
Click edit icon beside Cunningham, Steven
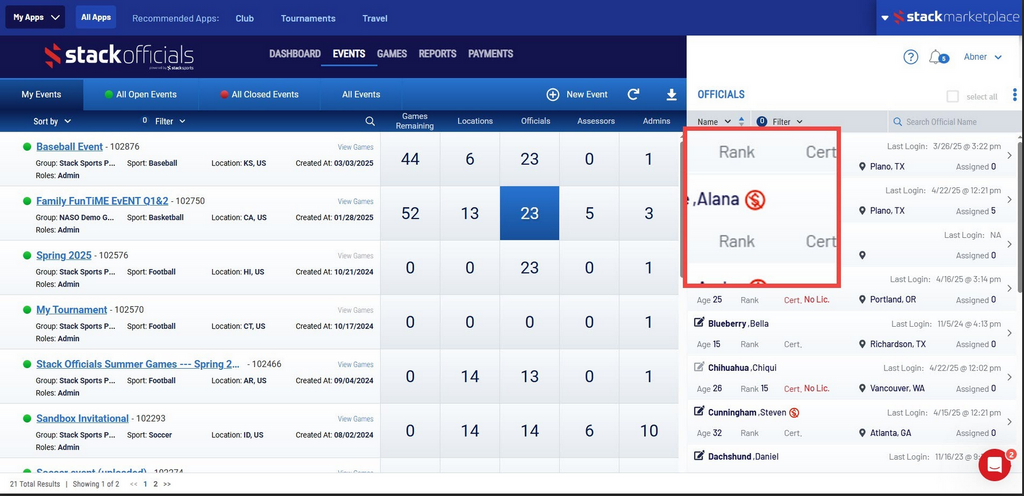coord(699,411)
